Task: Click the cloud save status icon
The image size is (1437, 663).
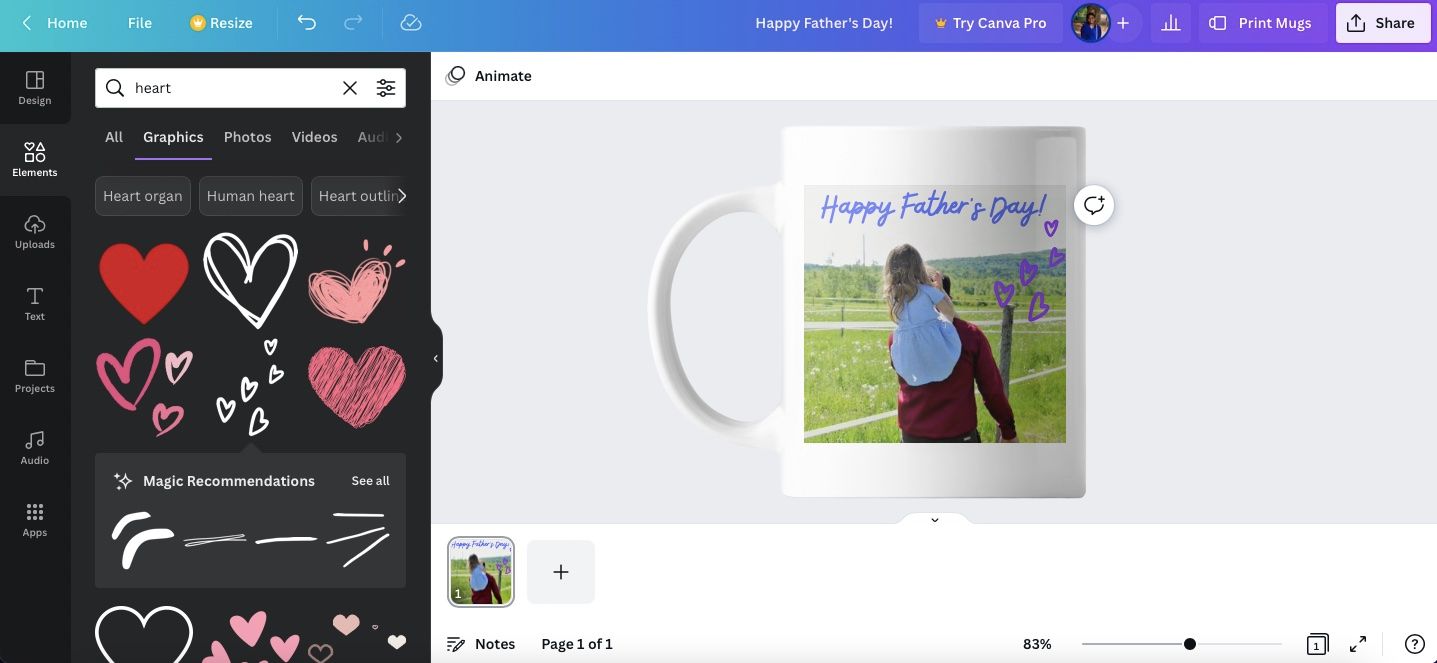Action: pyautogui.click(x=410, y=23)
